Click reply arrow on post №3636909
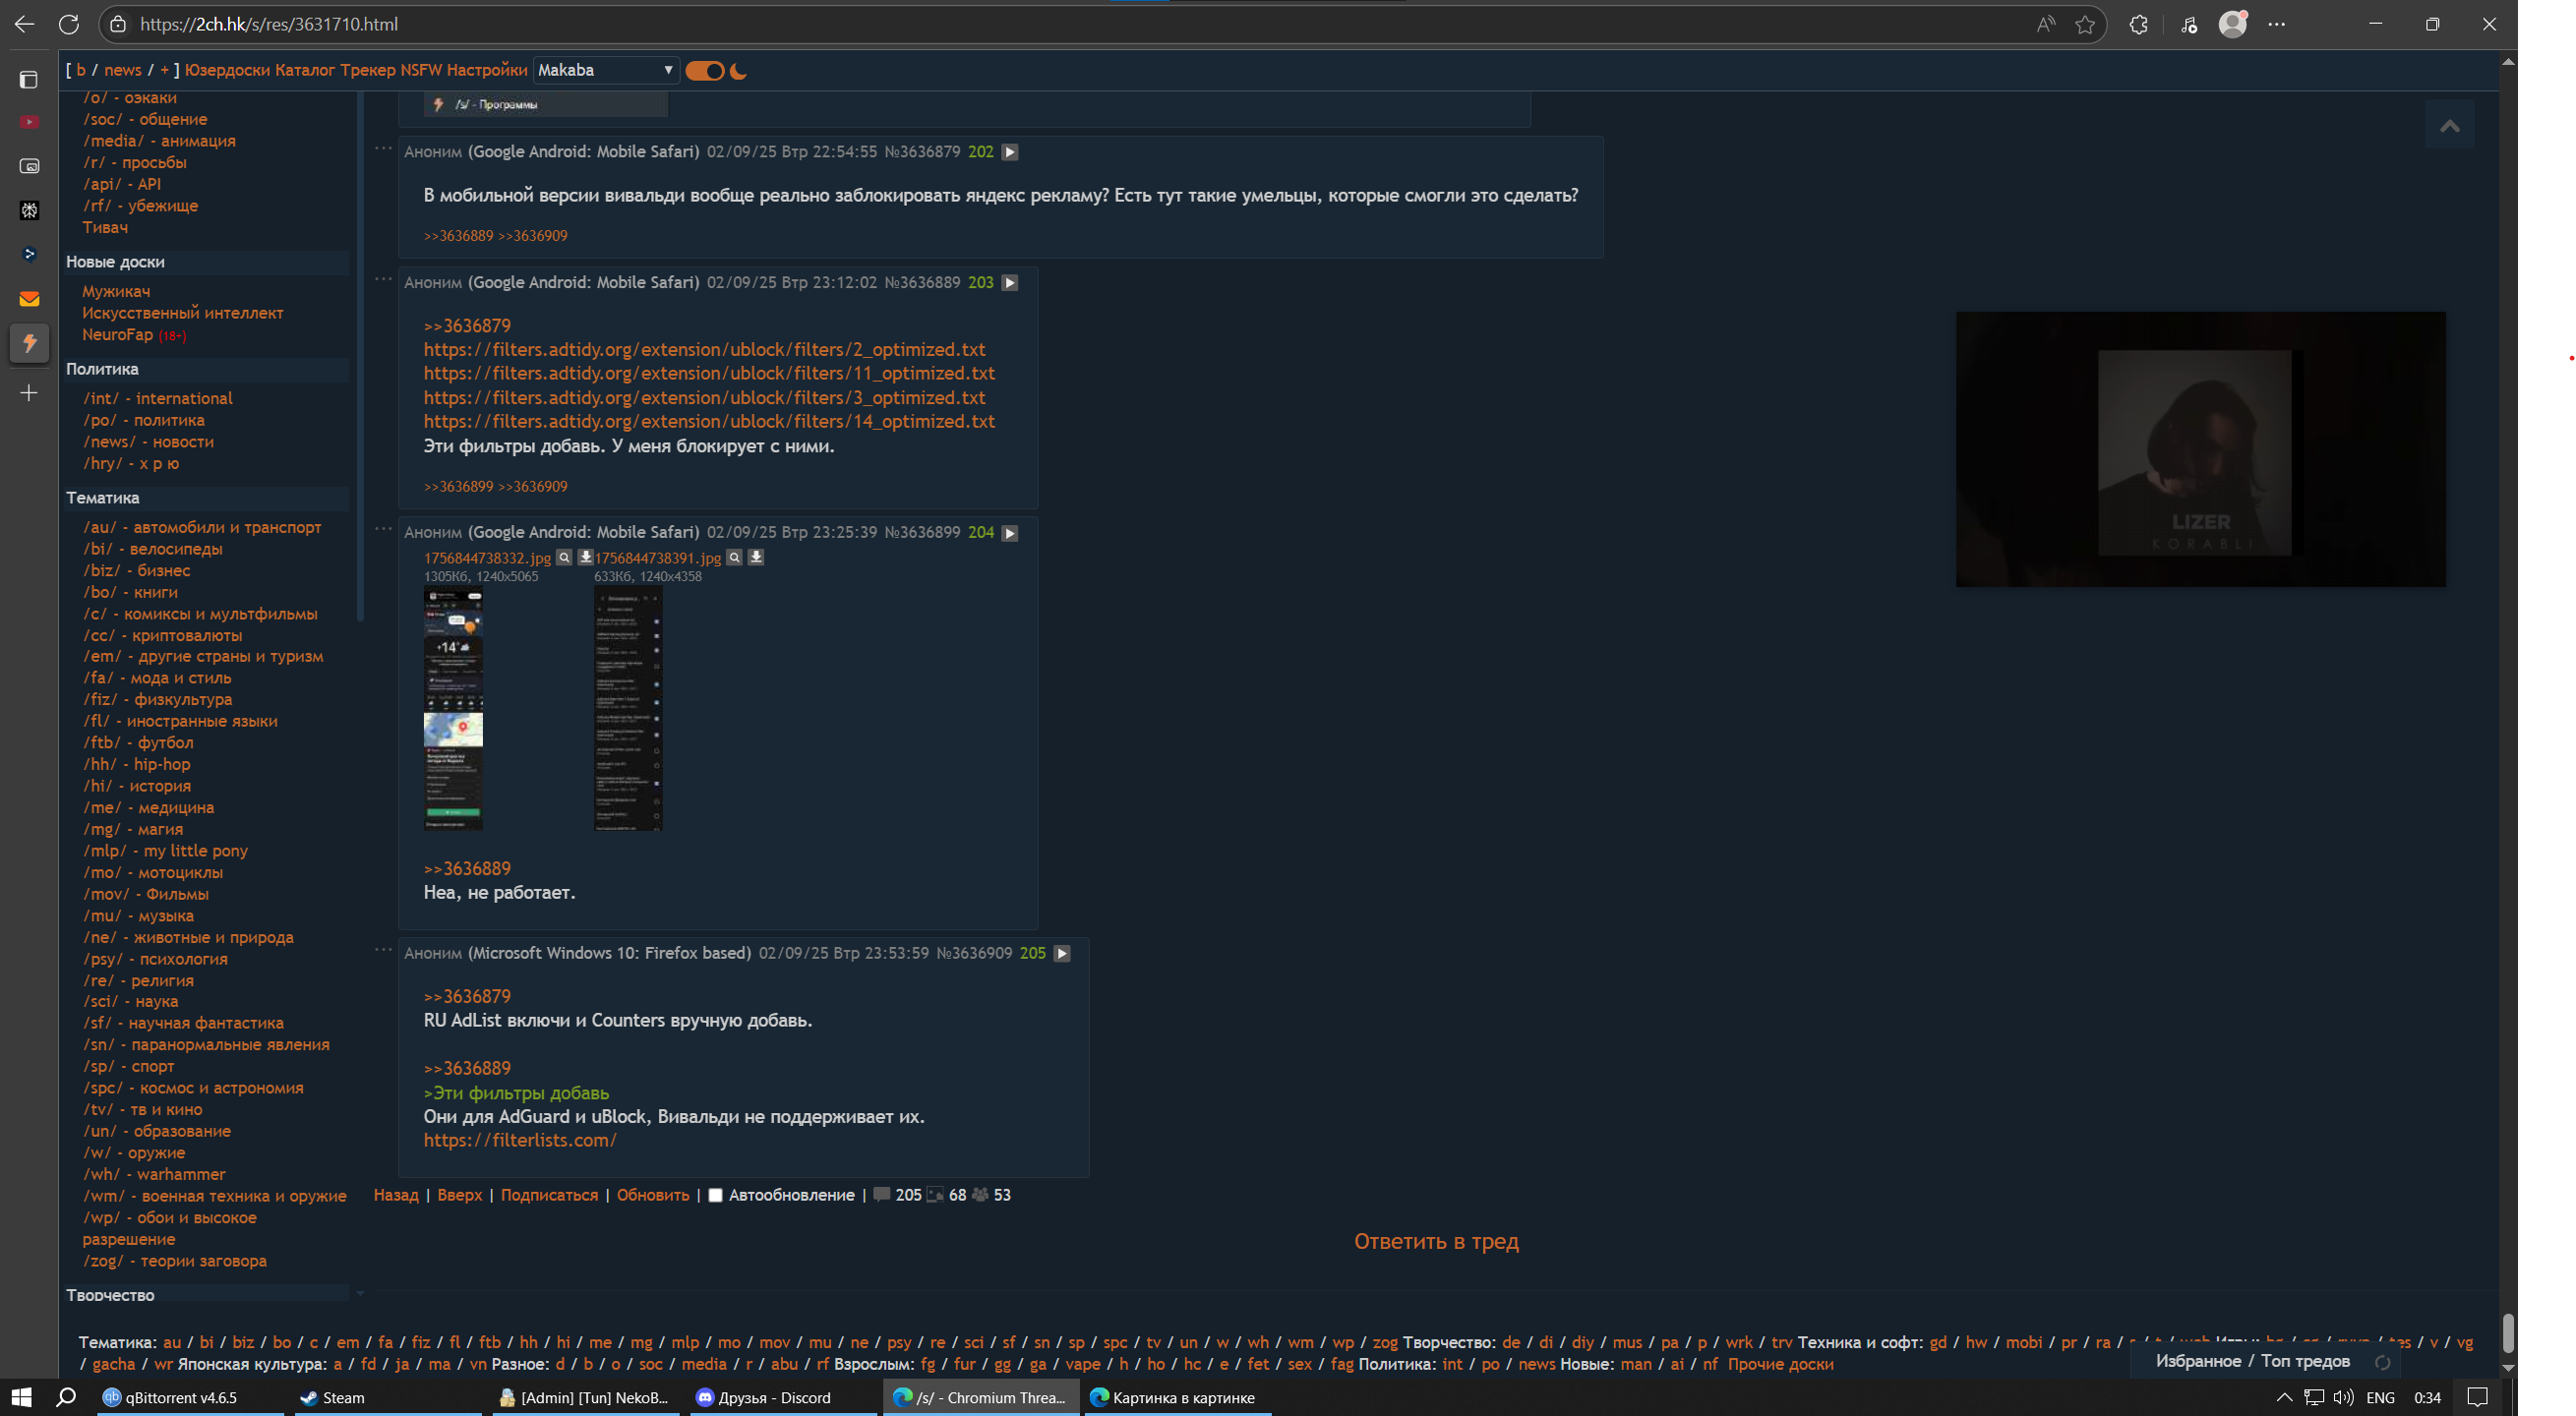This screenshot has width=2576, height=1416. [1062, 953]
